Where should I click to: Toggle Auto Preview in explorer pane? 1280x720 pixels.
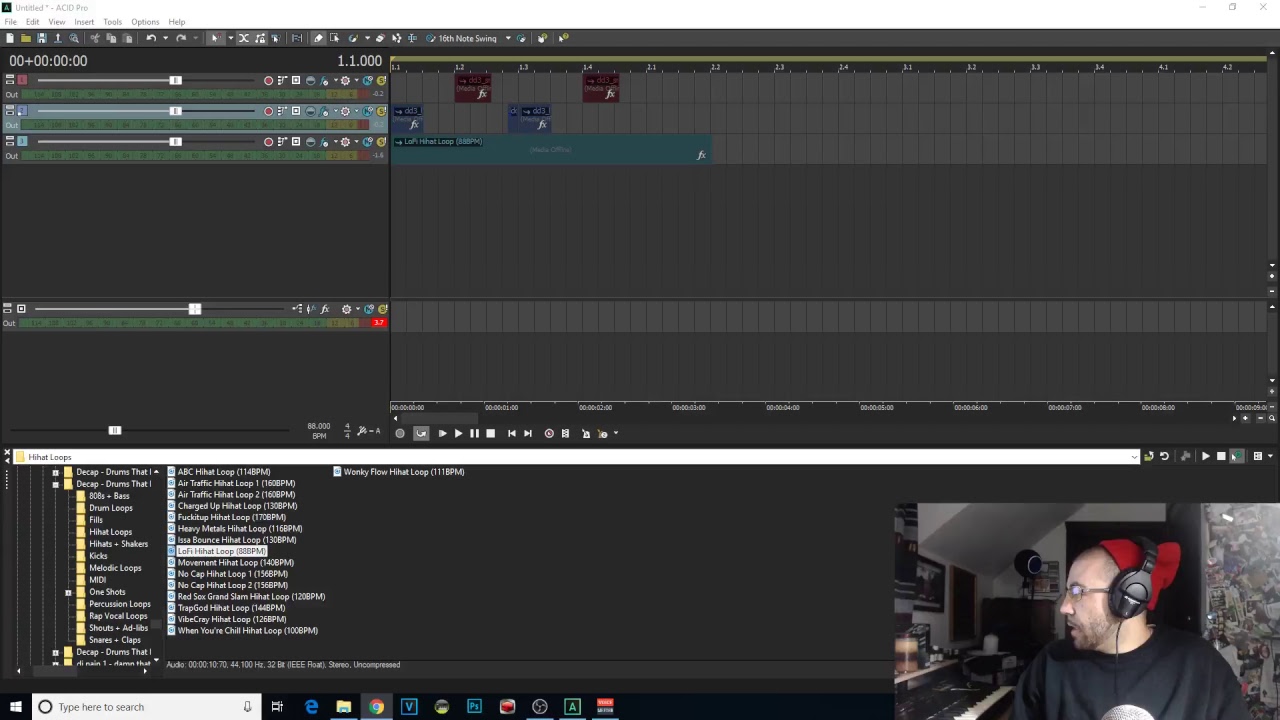[x=1236, y=456]
